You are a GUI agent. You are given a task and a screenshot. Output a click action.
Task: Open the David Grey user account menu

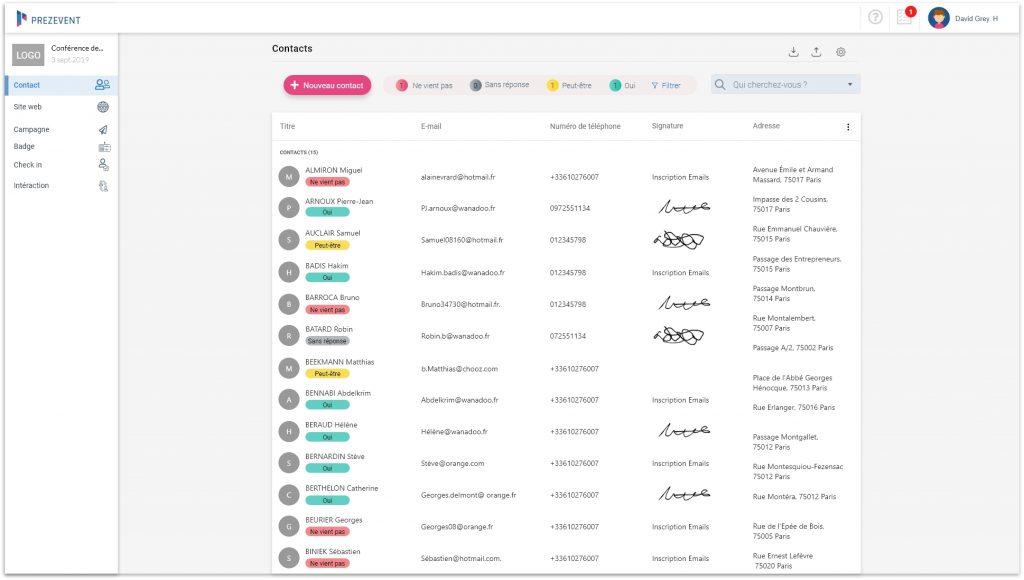tap(963, 18)
